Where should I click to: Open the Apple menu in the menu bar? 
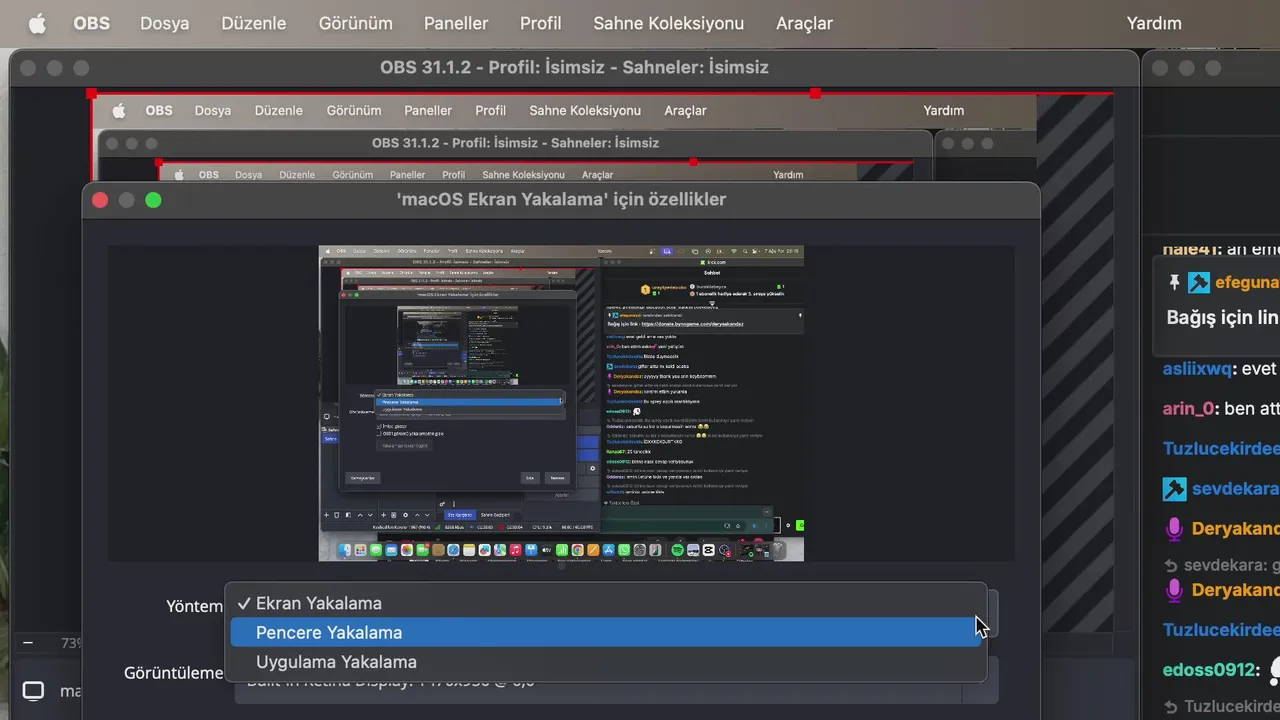click(37, 23)
